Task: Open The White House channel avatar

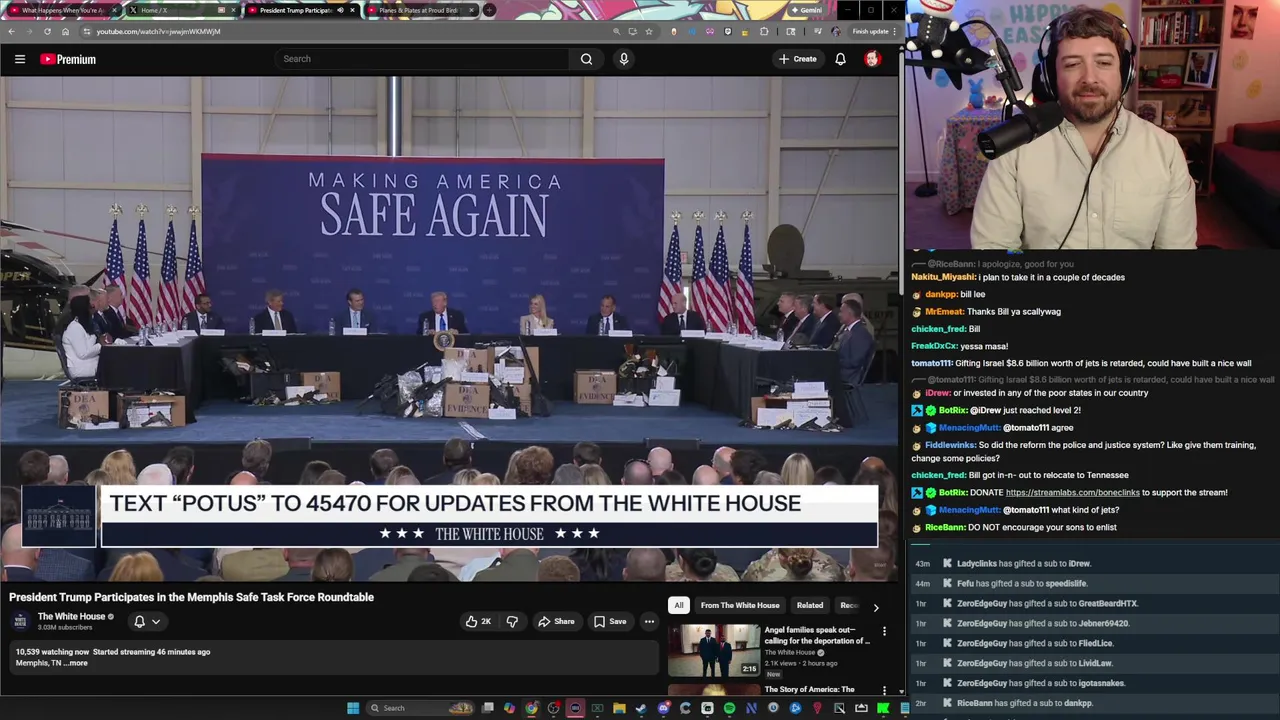Action: pyautogui.click(x=20, y=621)
